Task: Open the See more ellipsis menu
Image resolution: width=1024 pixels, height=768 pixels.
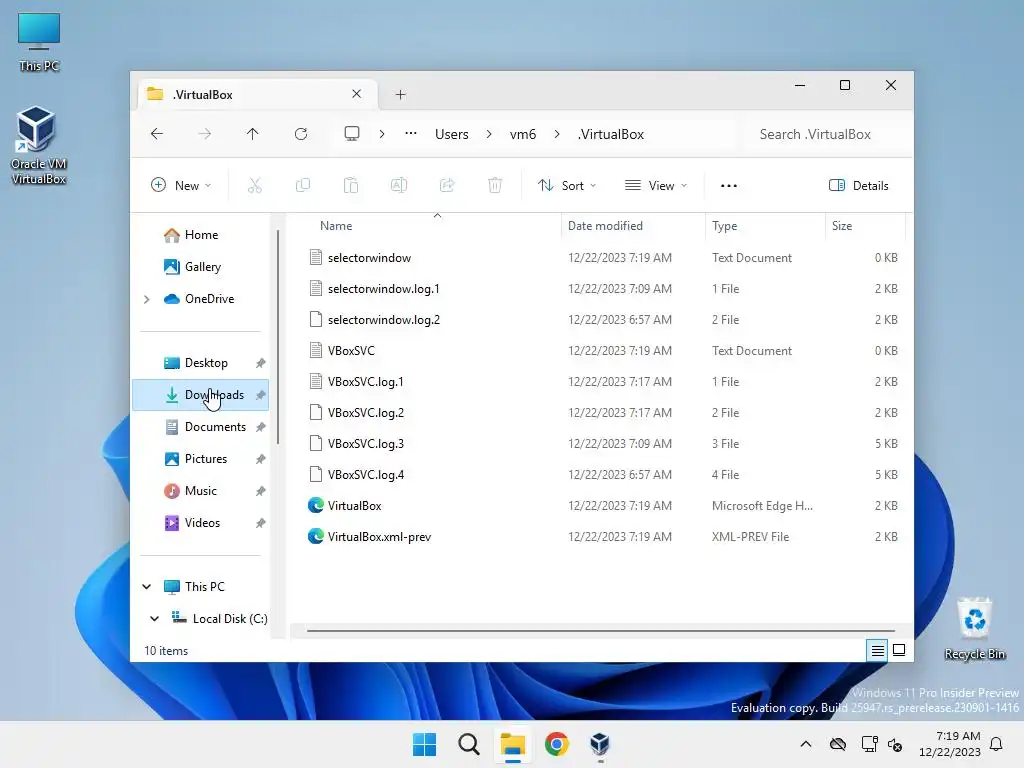Action: pyautogui.click(x=729, y=185)
